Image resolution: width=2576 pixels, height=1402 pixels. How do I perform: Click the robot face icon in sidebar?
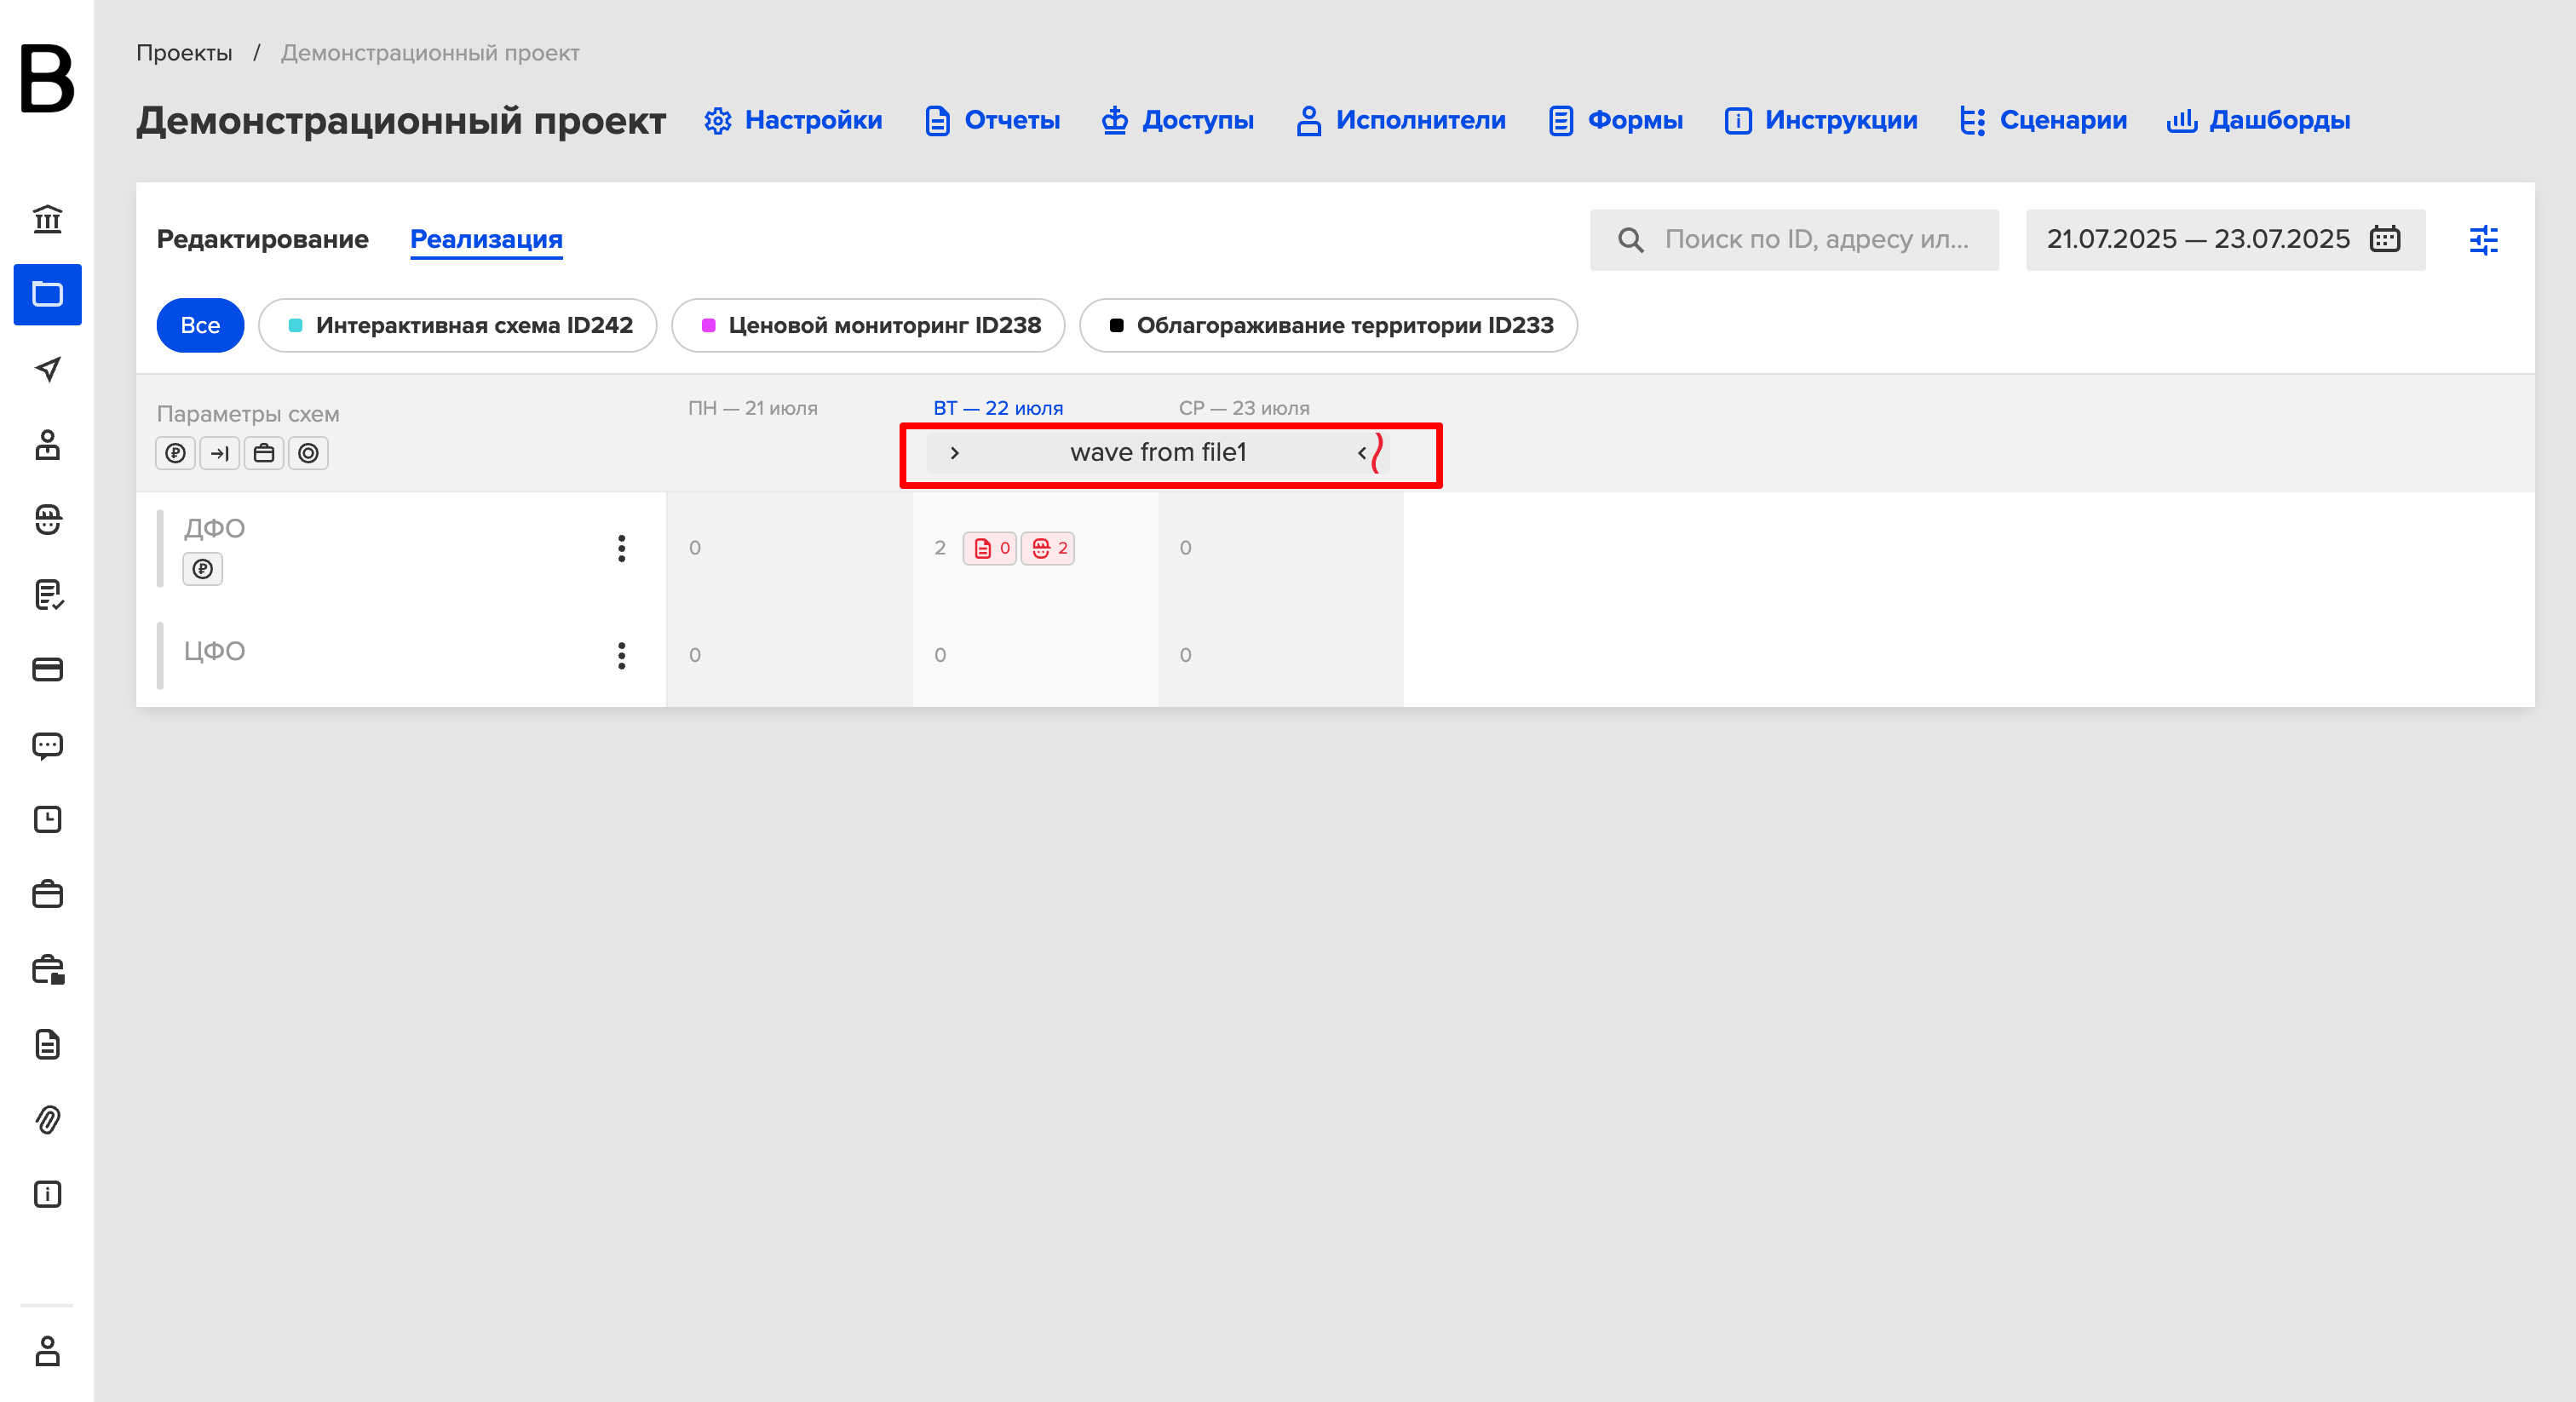coord(47,519)
